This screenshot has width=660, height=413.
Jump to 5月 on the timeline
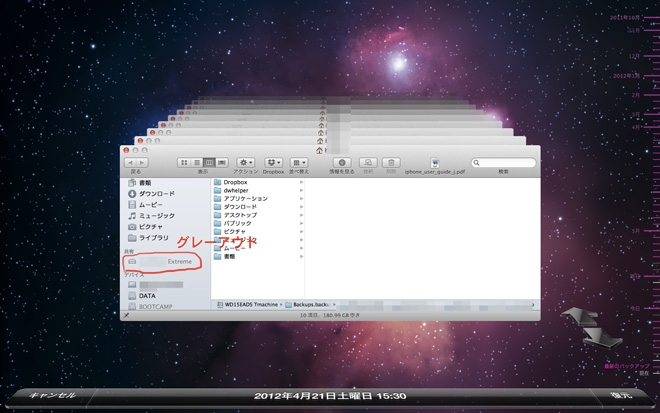pos(636,231)
